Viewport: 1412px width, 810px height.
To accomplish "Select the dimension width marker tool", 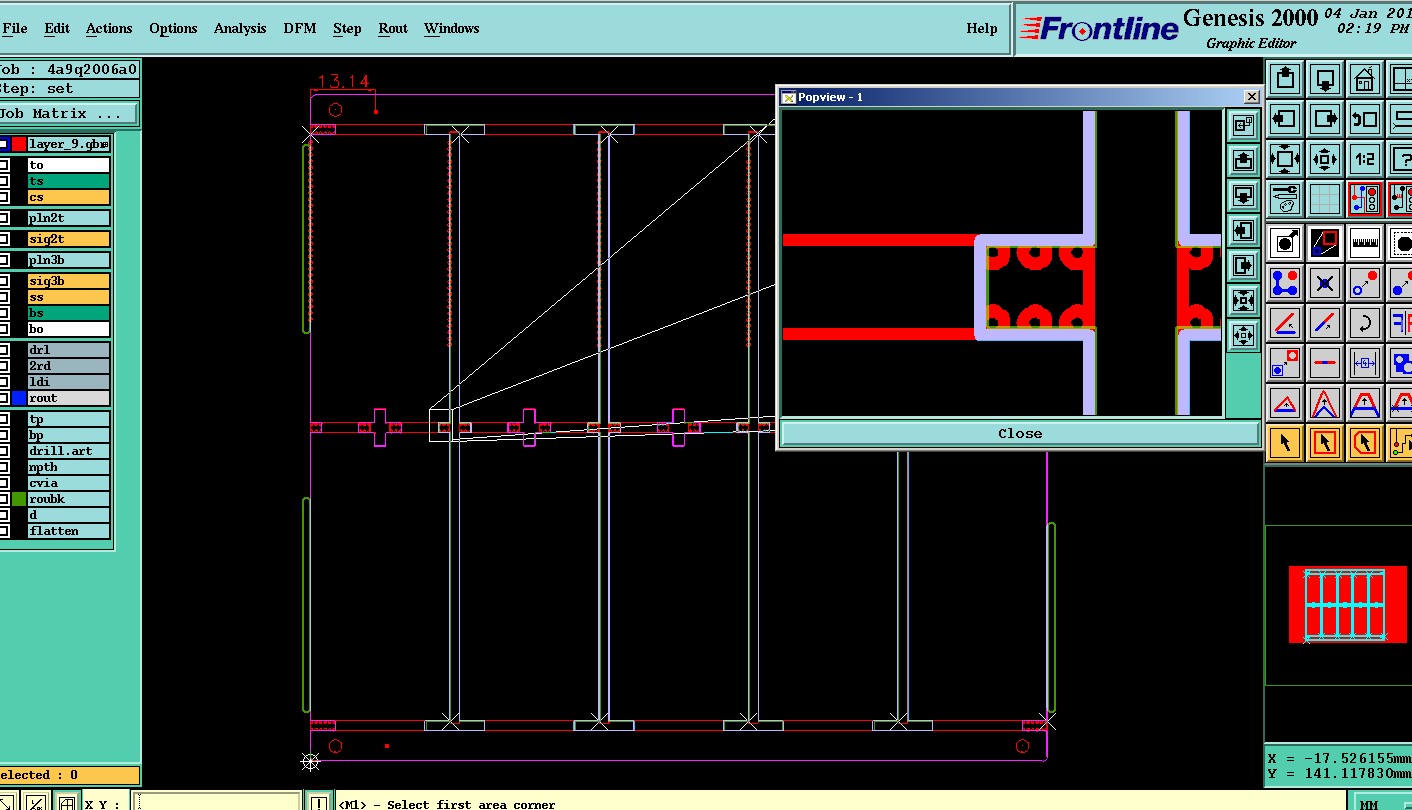I will pos(1365,363).
